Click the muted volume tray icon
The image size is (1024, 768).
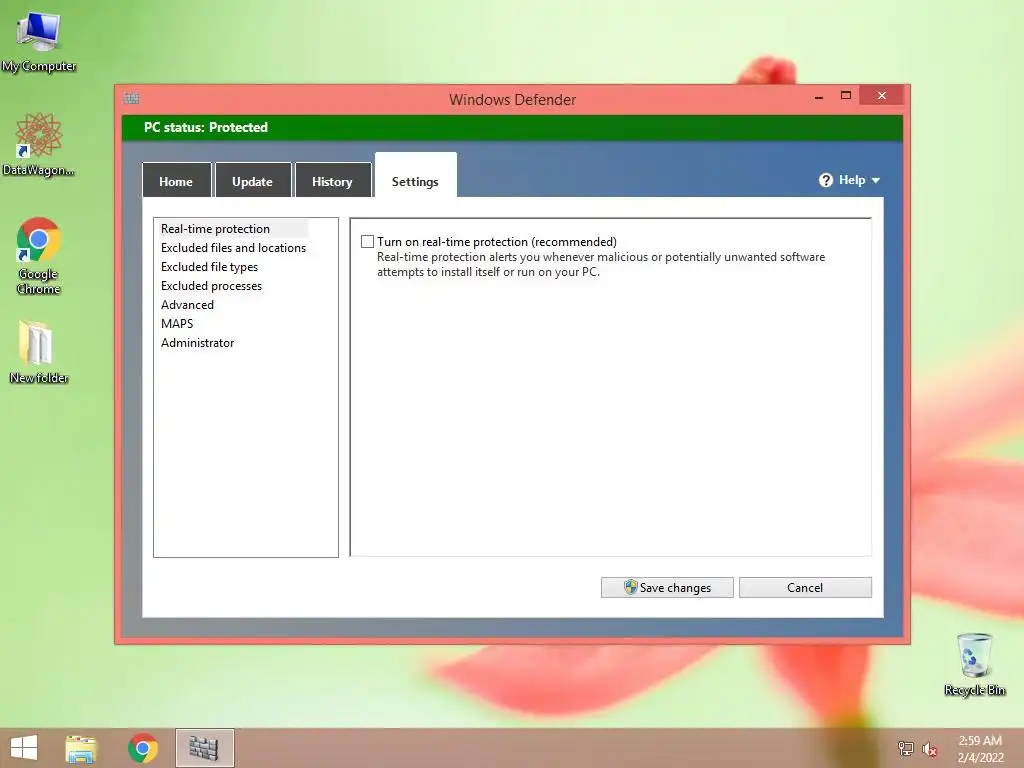pyautogui.click(x=929, y=749)
